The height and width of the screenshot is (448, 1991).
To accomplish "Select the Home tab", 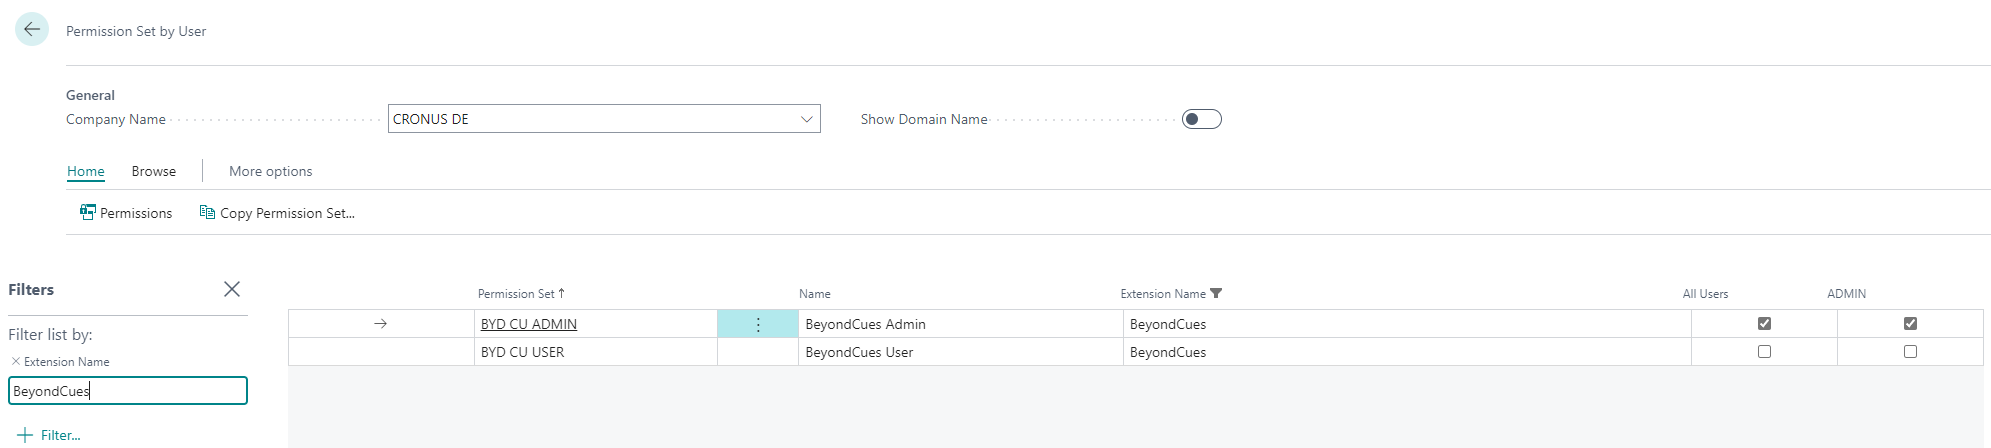I will pos(86,171).
